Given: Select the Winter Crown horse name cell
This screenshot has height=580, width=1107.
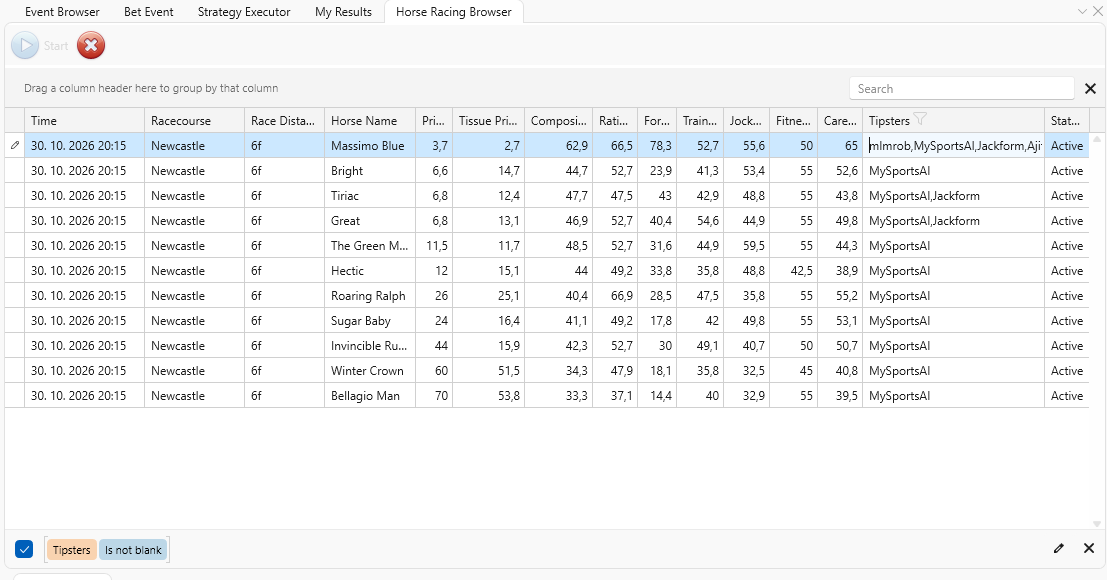Looking at the screenshot, I should (370, 371).
